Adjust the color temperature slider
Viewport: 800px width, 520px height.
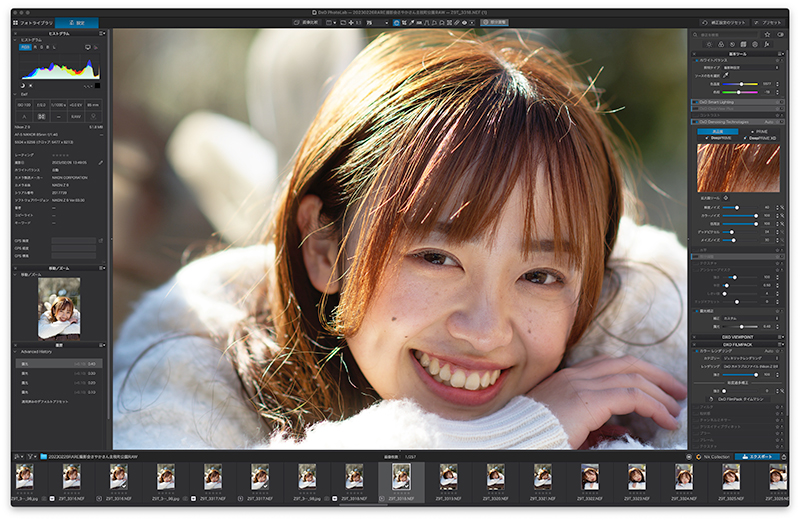click(740, 84)
